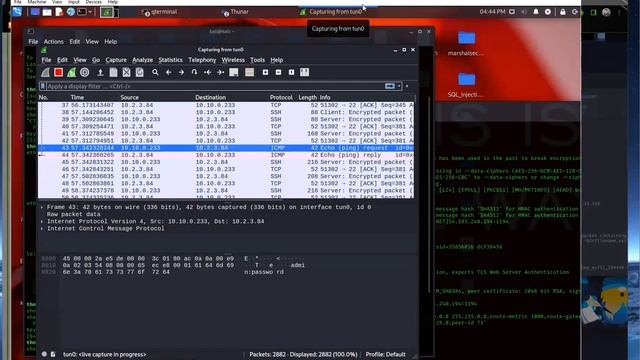The height and width of the screenshot is (360, 640).
Task: Sort packets by Protocol column header
Action: tap(281, 98)
